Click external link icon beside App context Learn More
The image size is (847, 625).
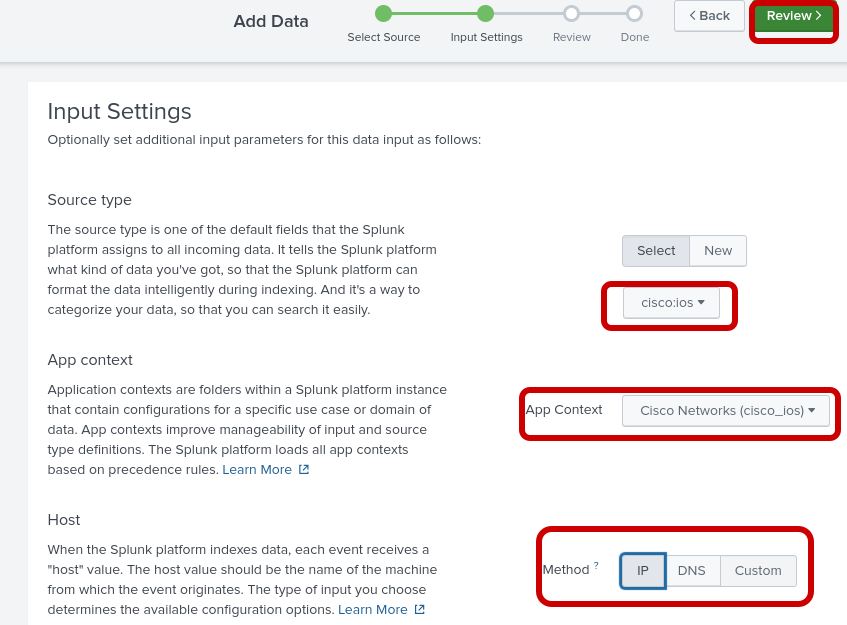[x=304, y=470]
